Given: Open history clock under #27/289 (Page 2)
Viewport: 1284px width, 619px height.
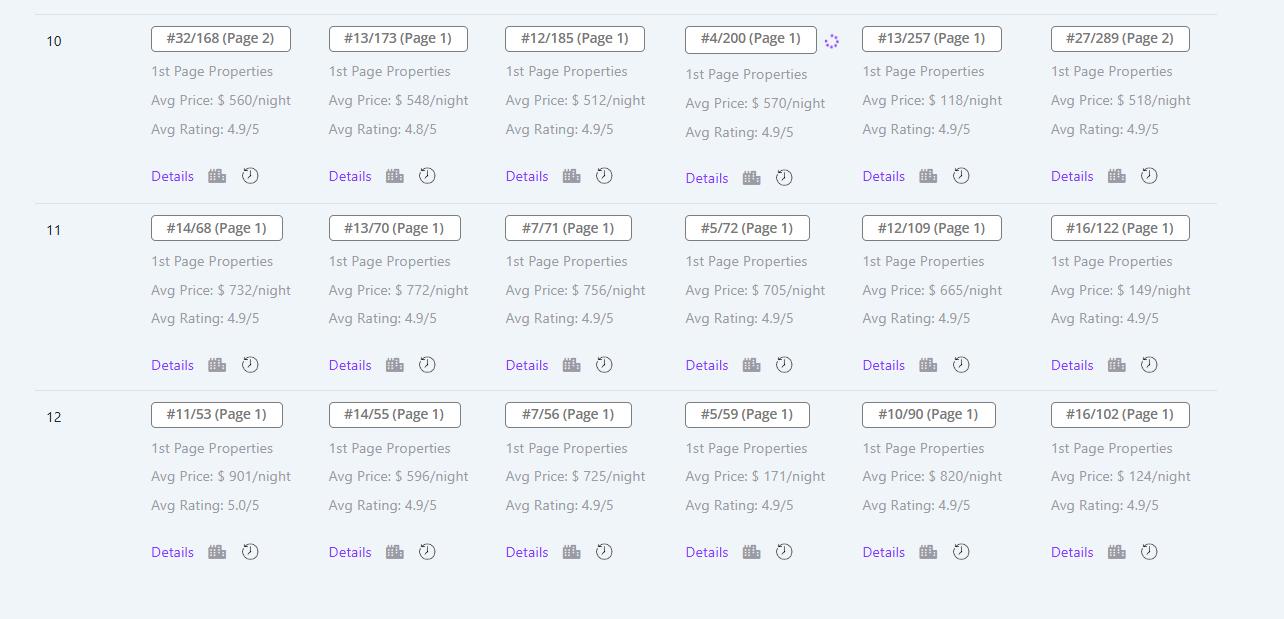Looking at the screenshot, I should tap(1149, 176).
